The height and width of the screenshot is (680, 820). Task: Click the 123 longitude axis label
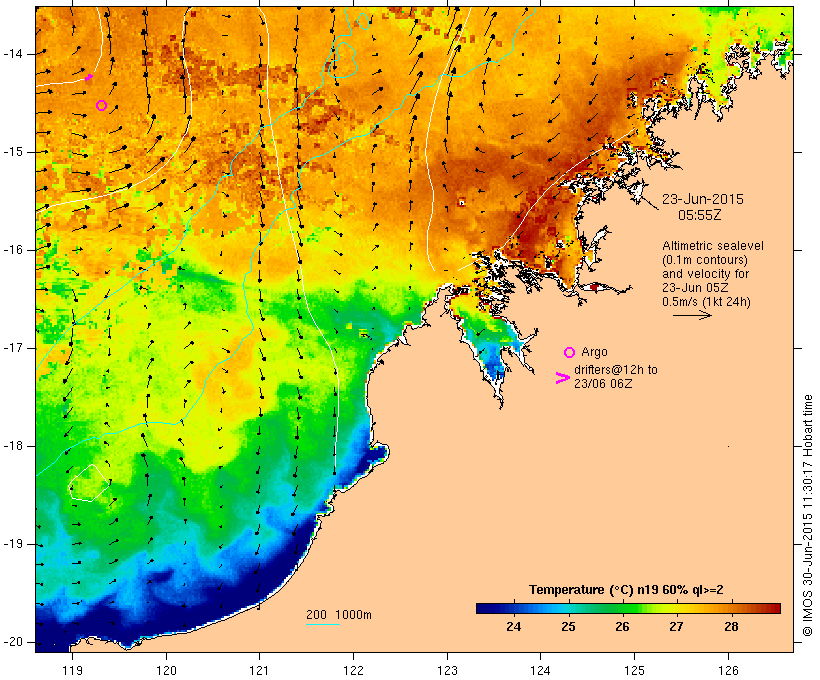[447, 671]
